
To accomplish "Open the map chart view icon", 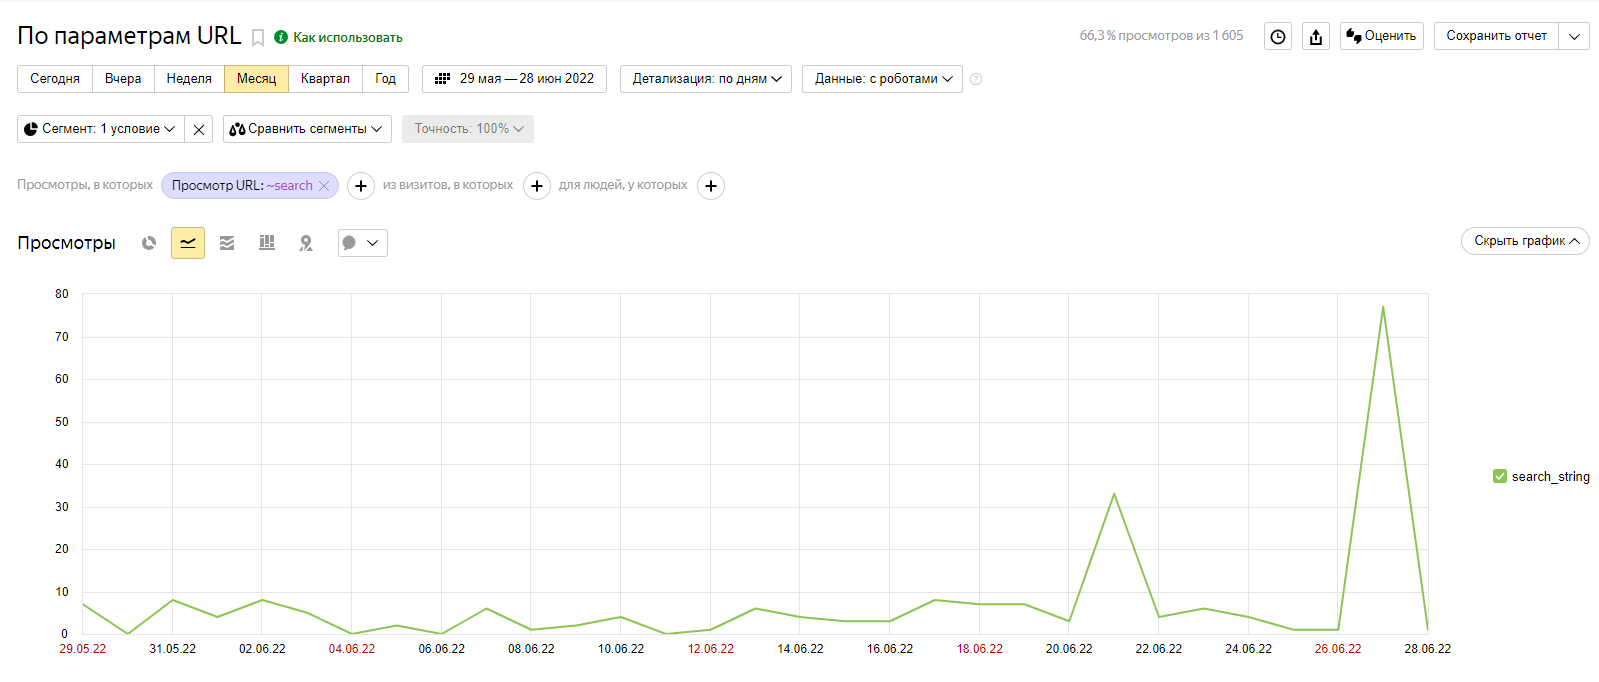I will click(306, 243).
